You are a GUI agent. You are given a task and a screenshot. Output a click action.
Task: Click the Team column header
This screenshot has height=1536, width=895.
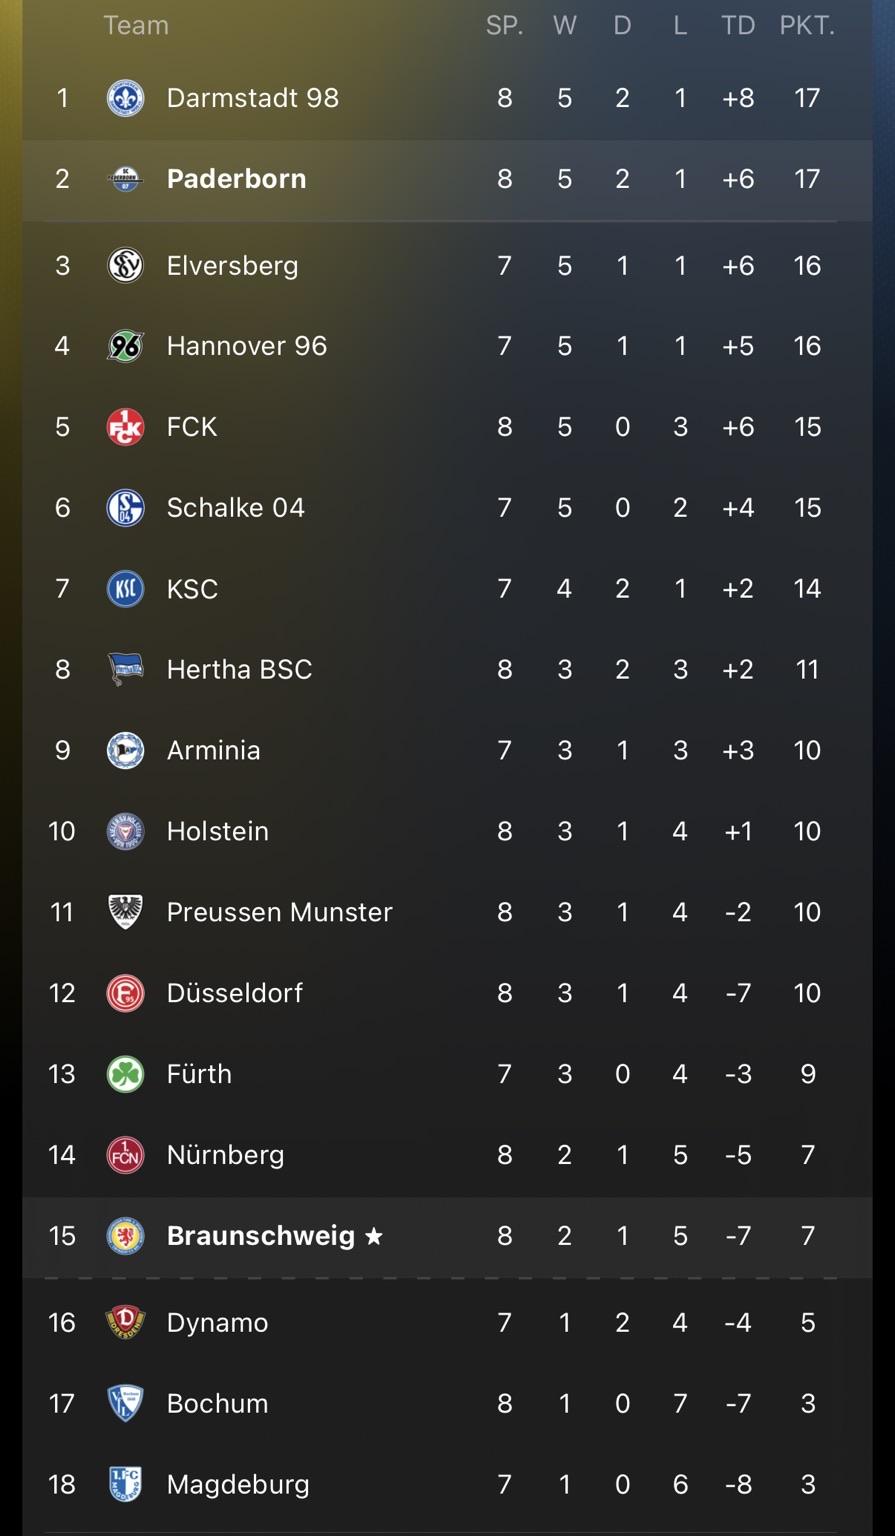click(x=136, y=26)
